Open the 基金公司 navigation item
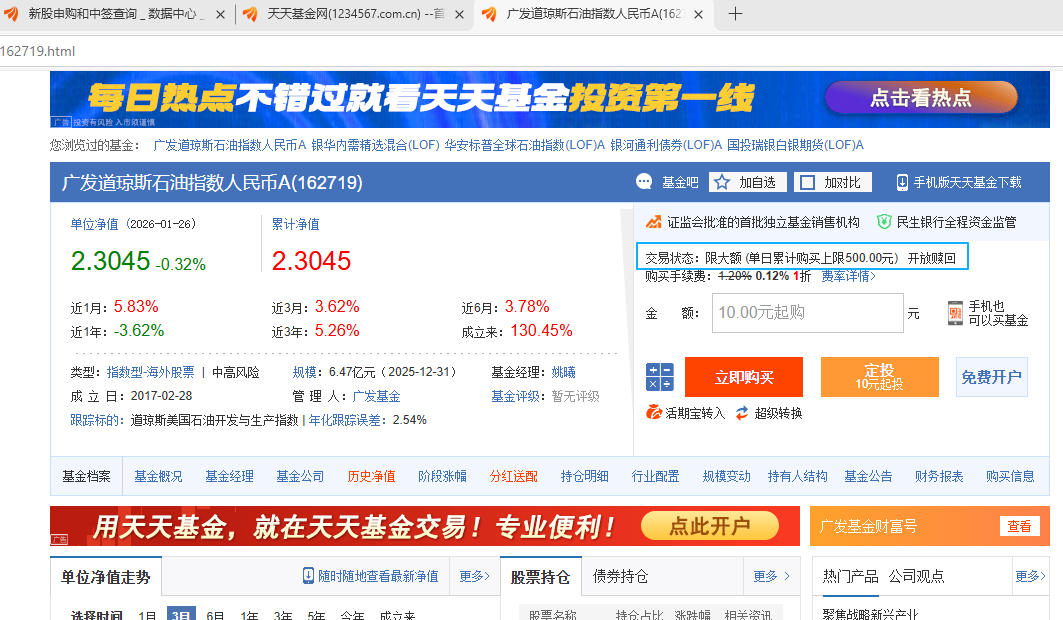1063x620 pixels. point(300,476)
